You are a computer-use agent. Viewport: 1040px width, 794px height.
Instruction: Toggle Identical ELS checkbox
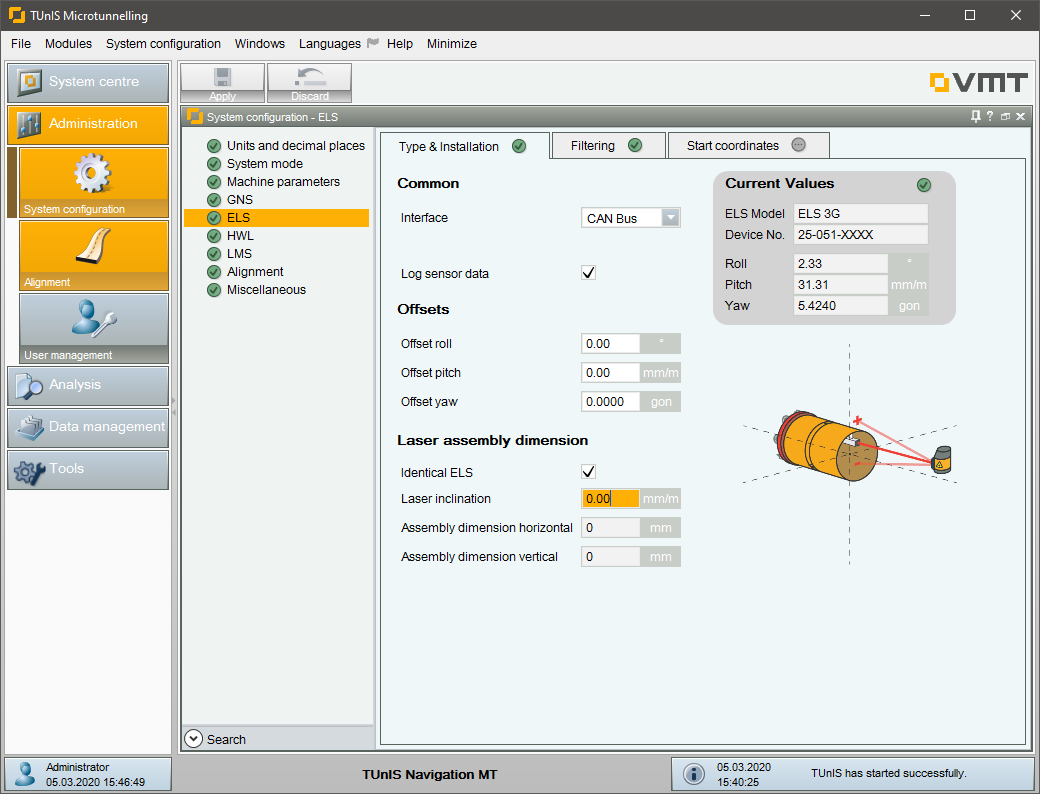pyautogui.click(x=588, y=472)
